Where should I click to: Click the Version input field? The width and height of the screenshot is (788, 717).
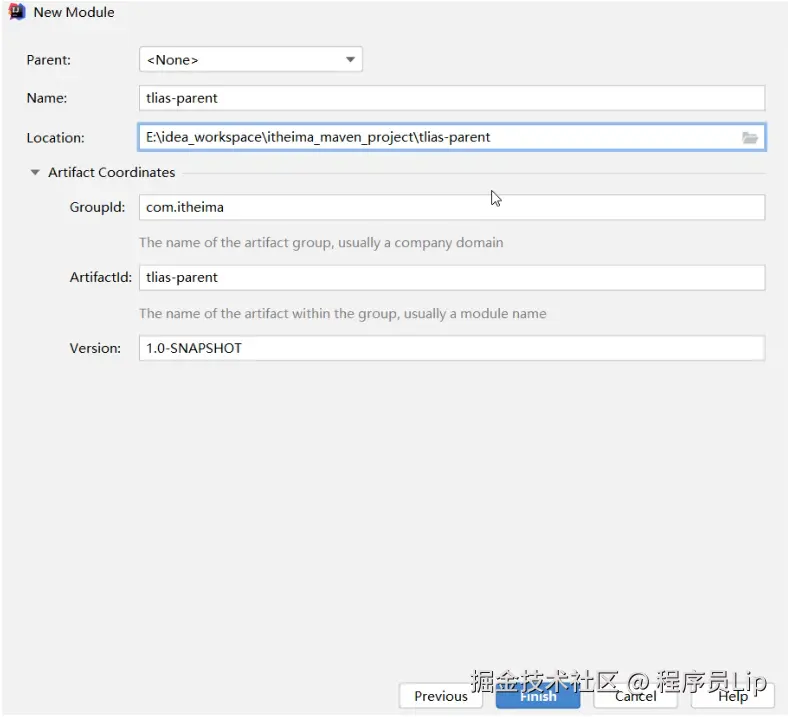452,348
